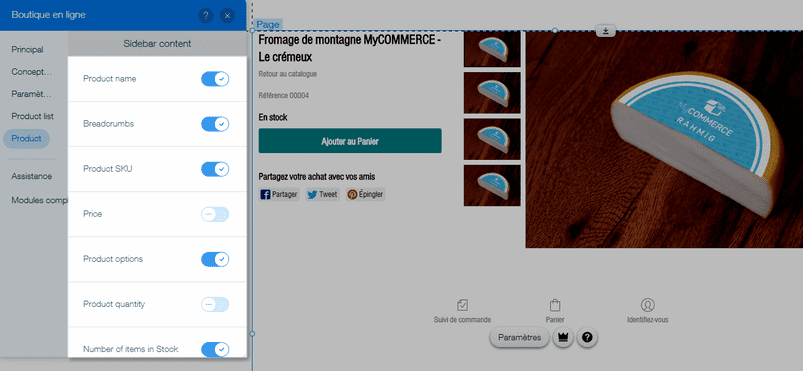Toggle Number of items in Stock
This screenshot has width=803, height=371.
215,349
